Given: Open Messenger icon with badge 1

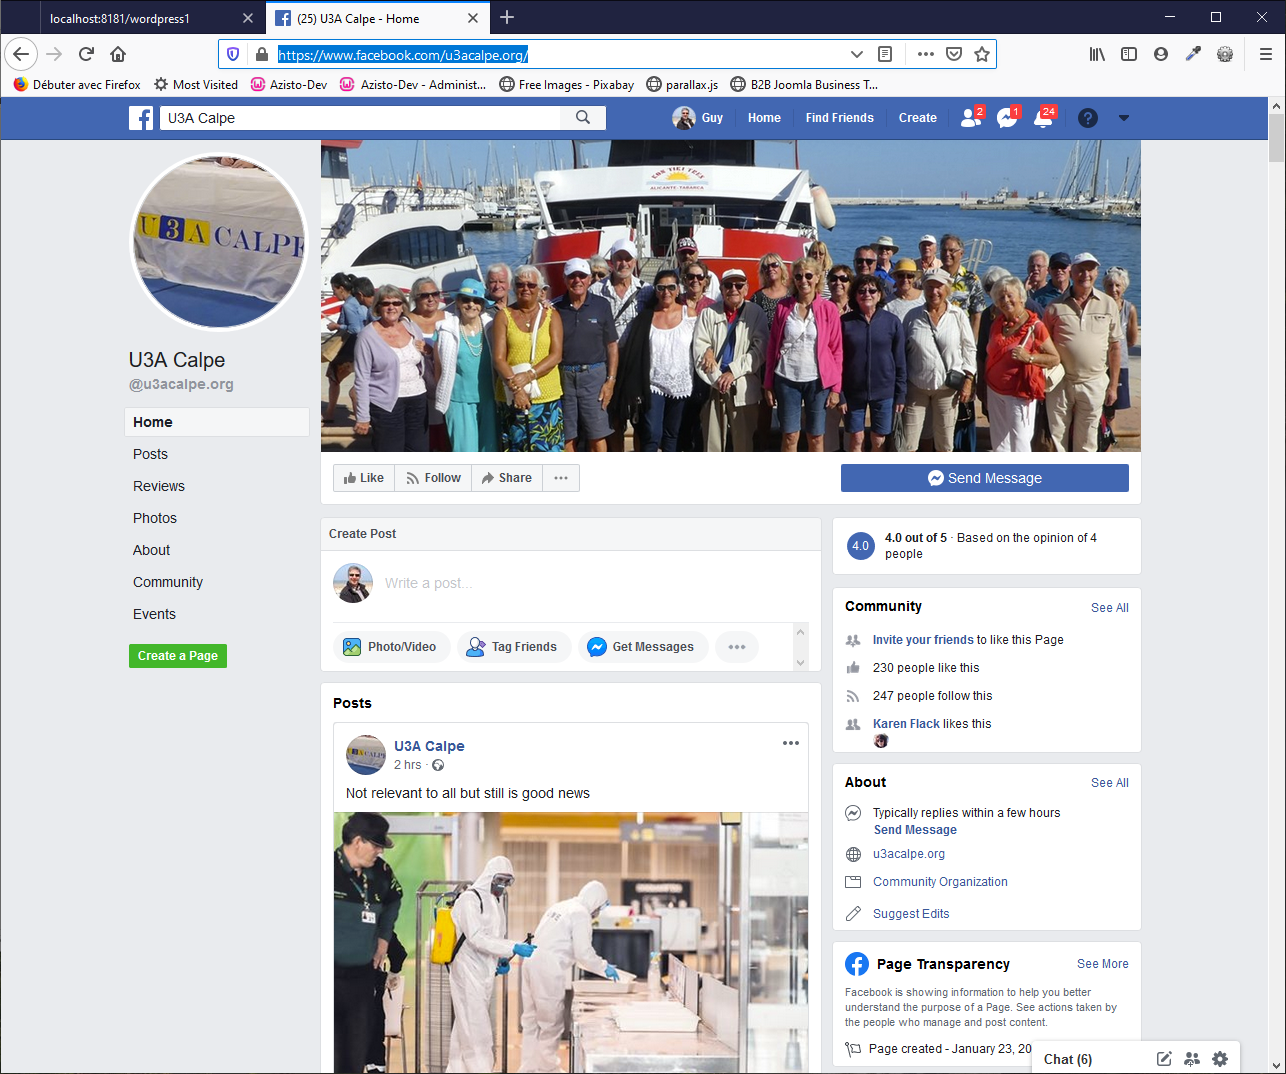Looking at the screenshot, I should [1007, 117].
